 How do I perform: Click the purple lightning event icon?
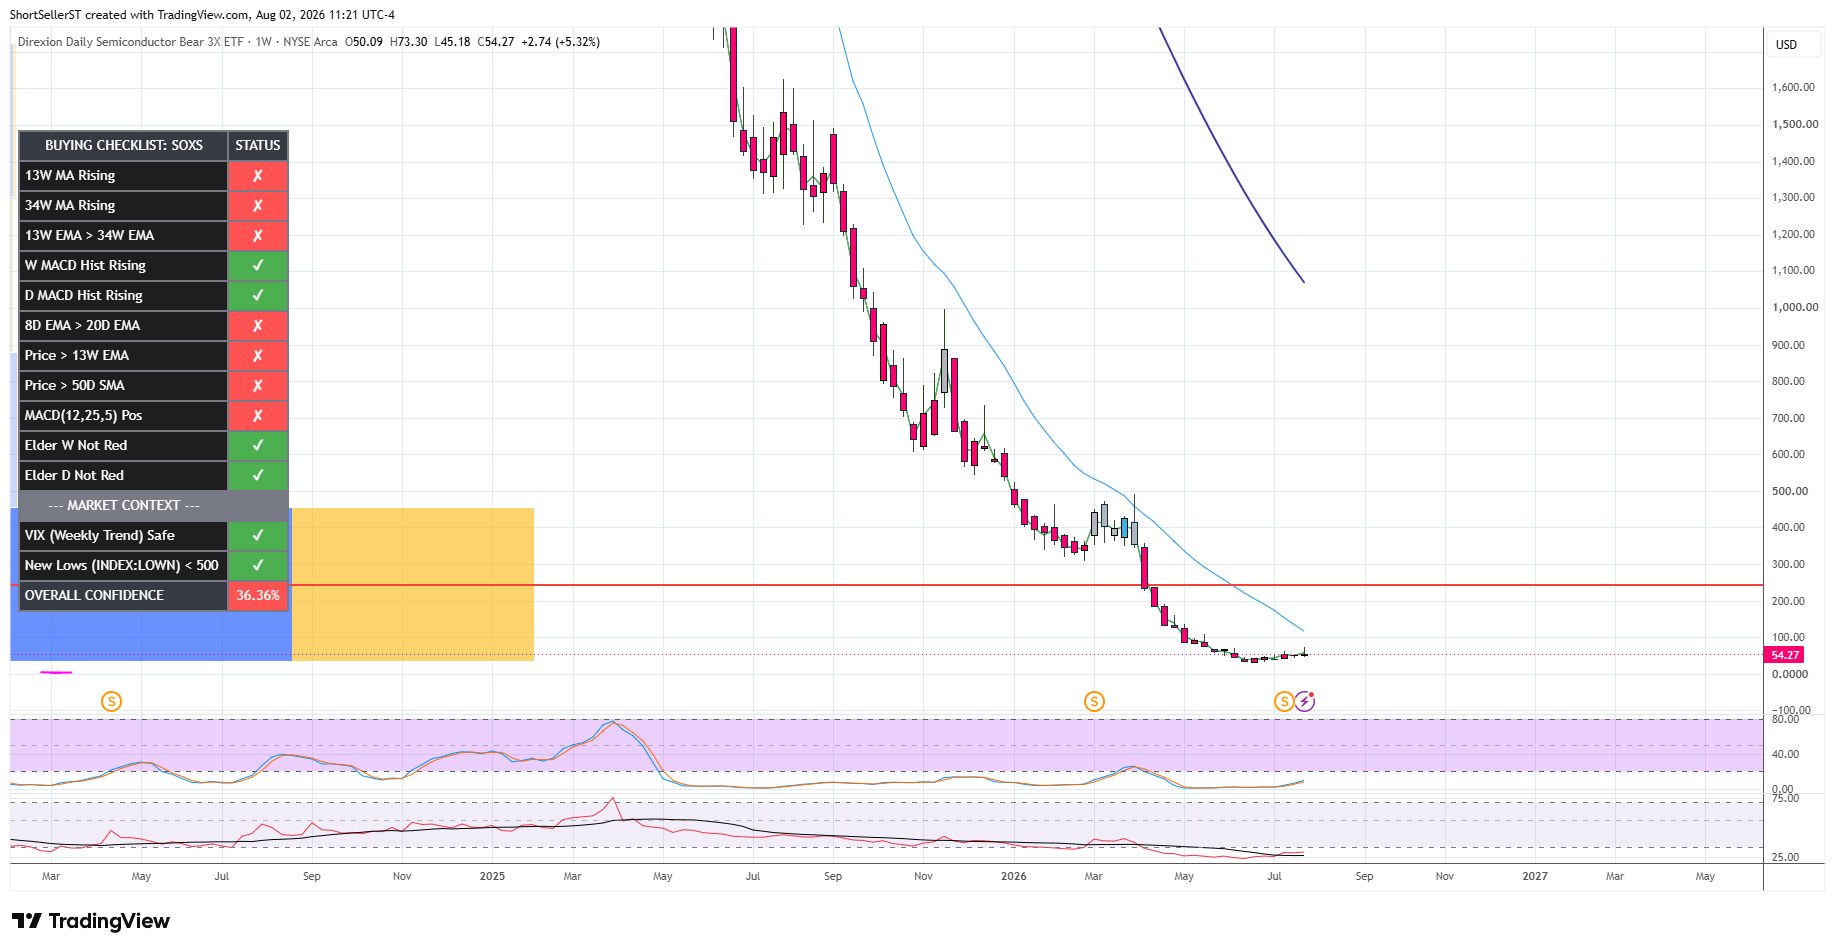[x=1305, y=701]
